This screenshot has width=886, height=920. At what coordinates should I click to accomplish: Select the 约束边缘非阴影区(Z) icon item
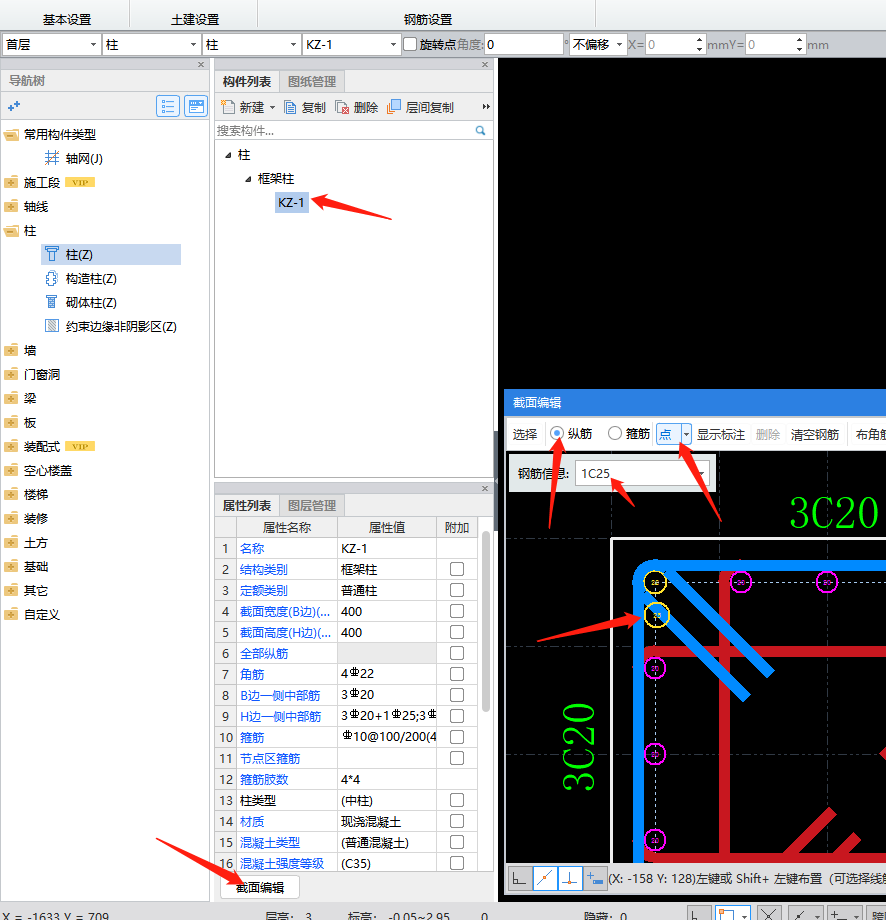click(x=52, y=326)
